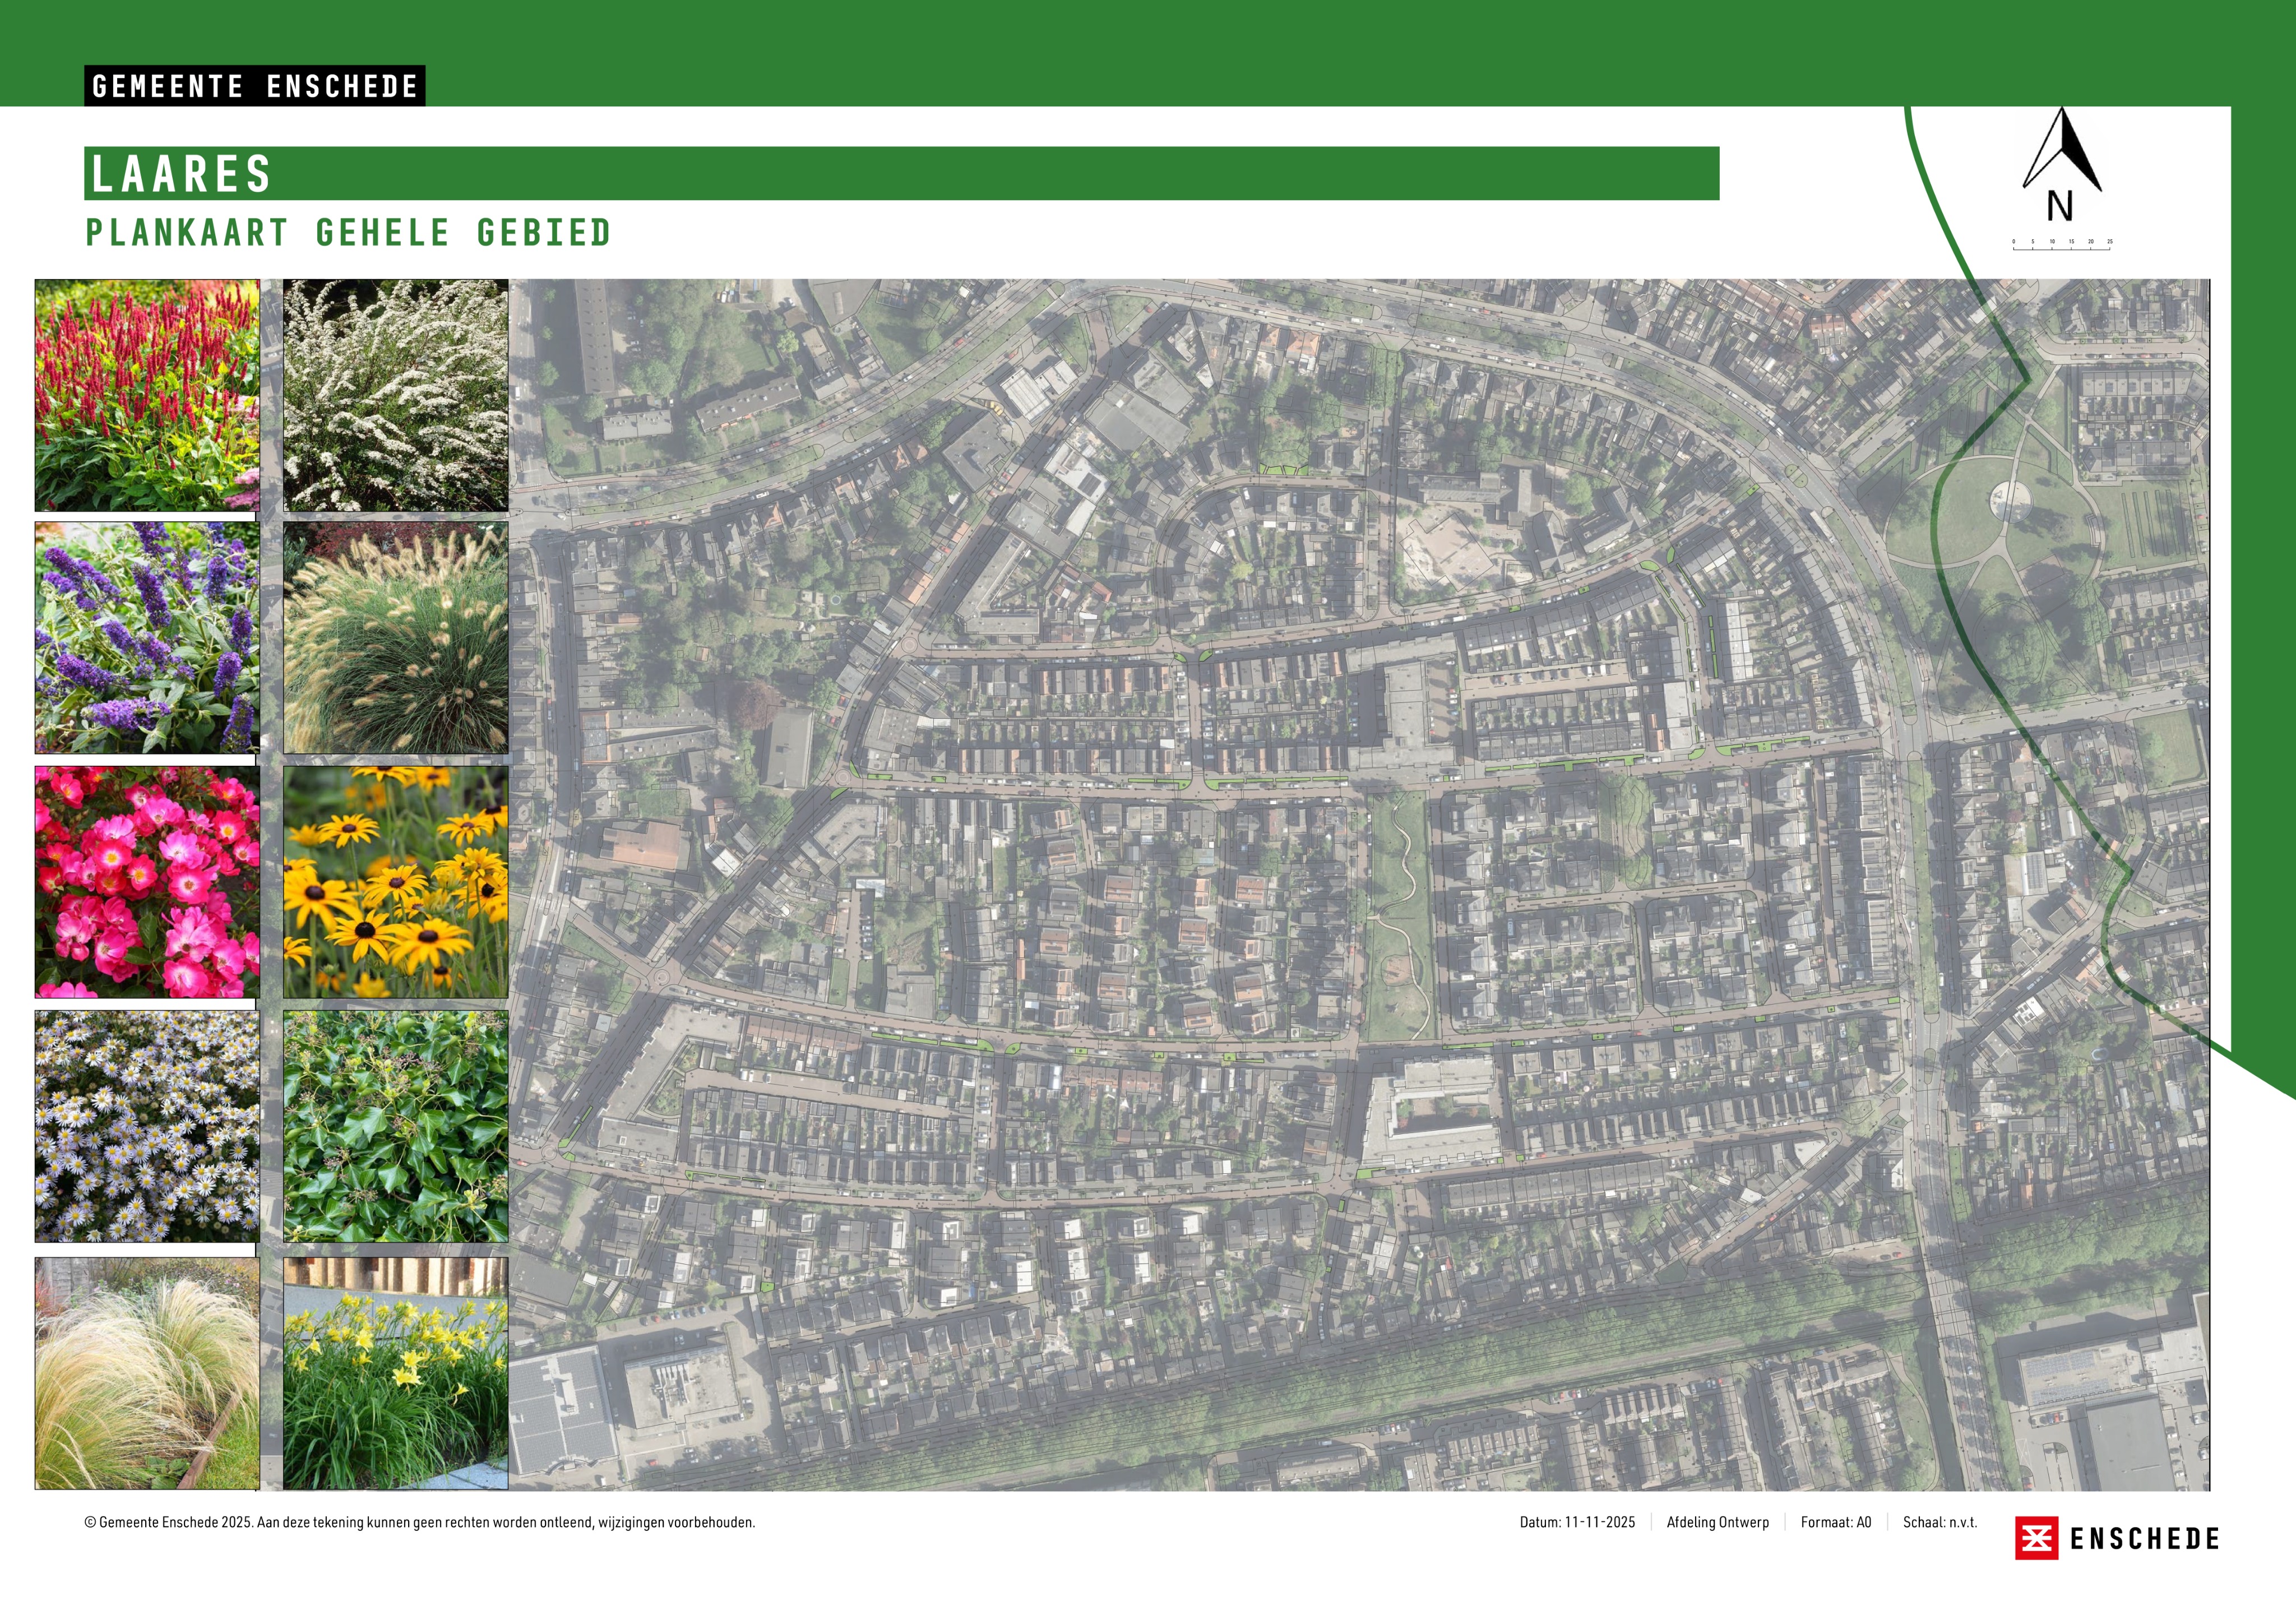Click the copyright notice text
The image size is (2296, 1624).
pyautogui.click(x=419, y=1522)
